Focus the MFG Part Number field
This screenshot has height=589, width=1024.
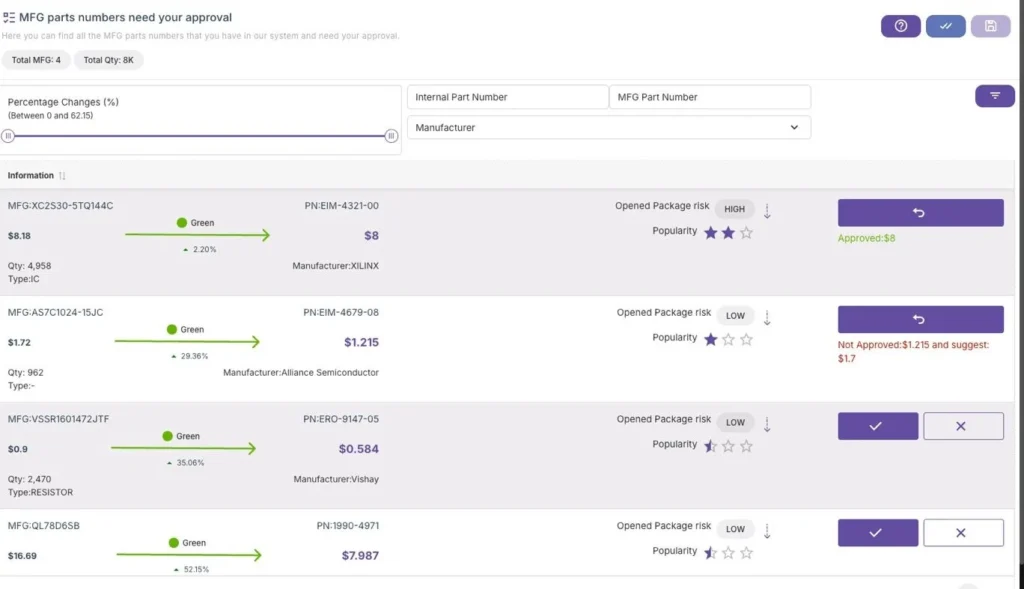pyautogui.click(x=709, y=97)
